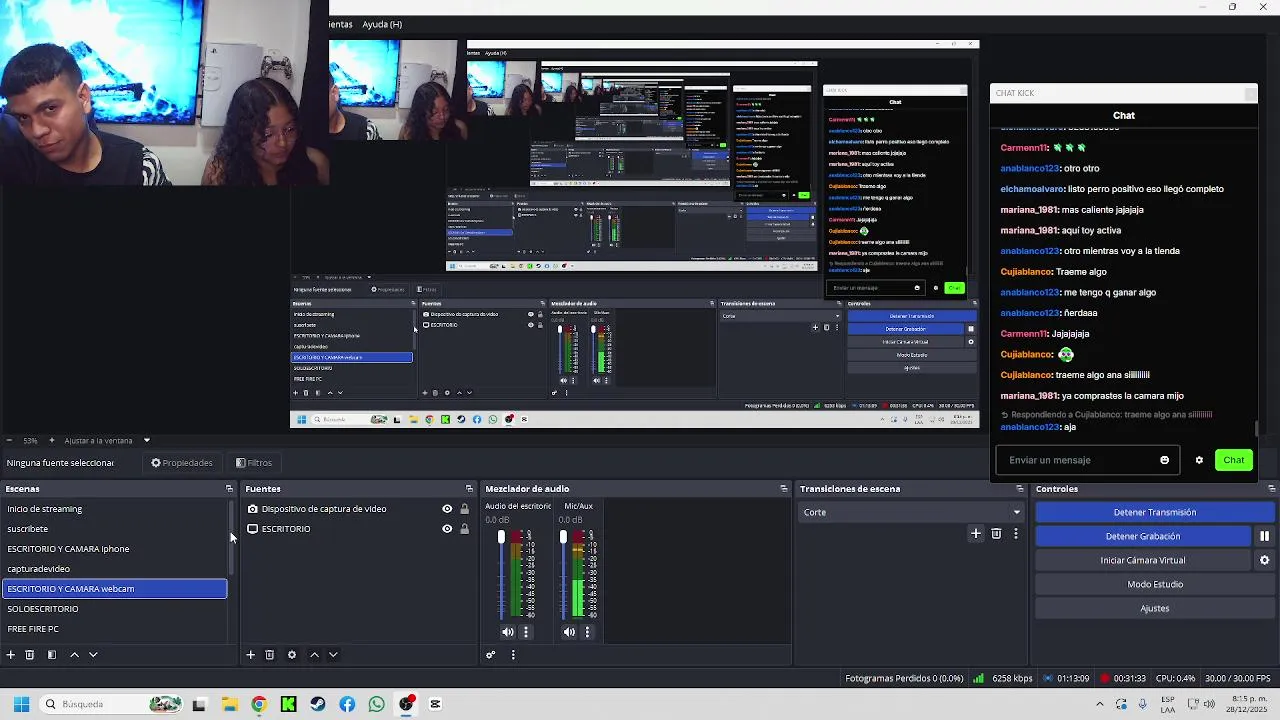Screen dimensions: 1280x720
Task: Select the FREE FIRE PC scene
Action: [x=114, y=629]
